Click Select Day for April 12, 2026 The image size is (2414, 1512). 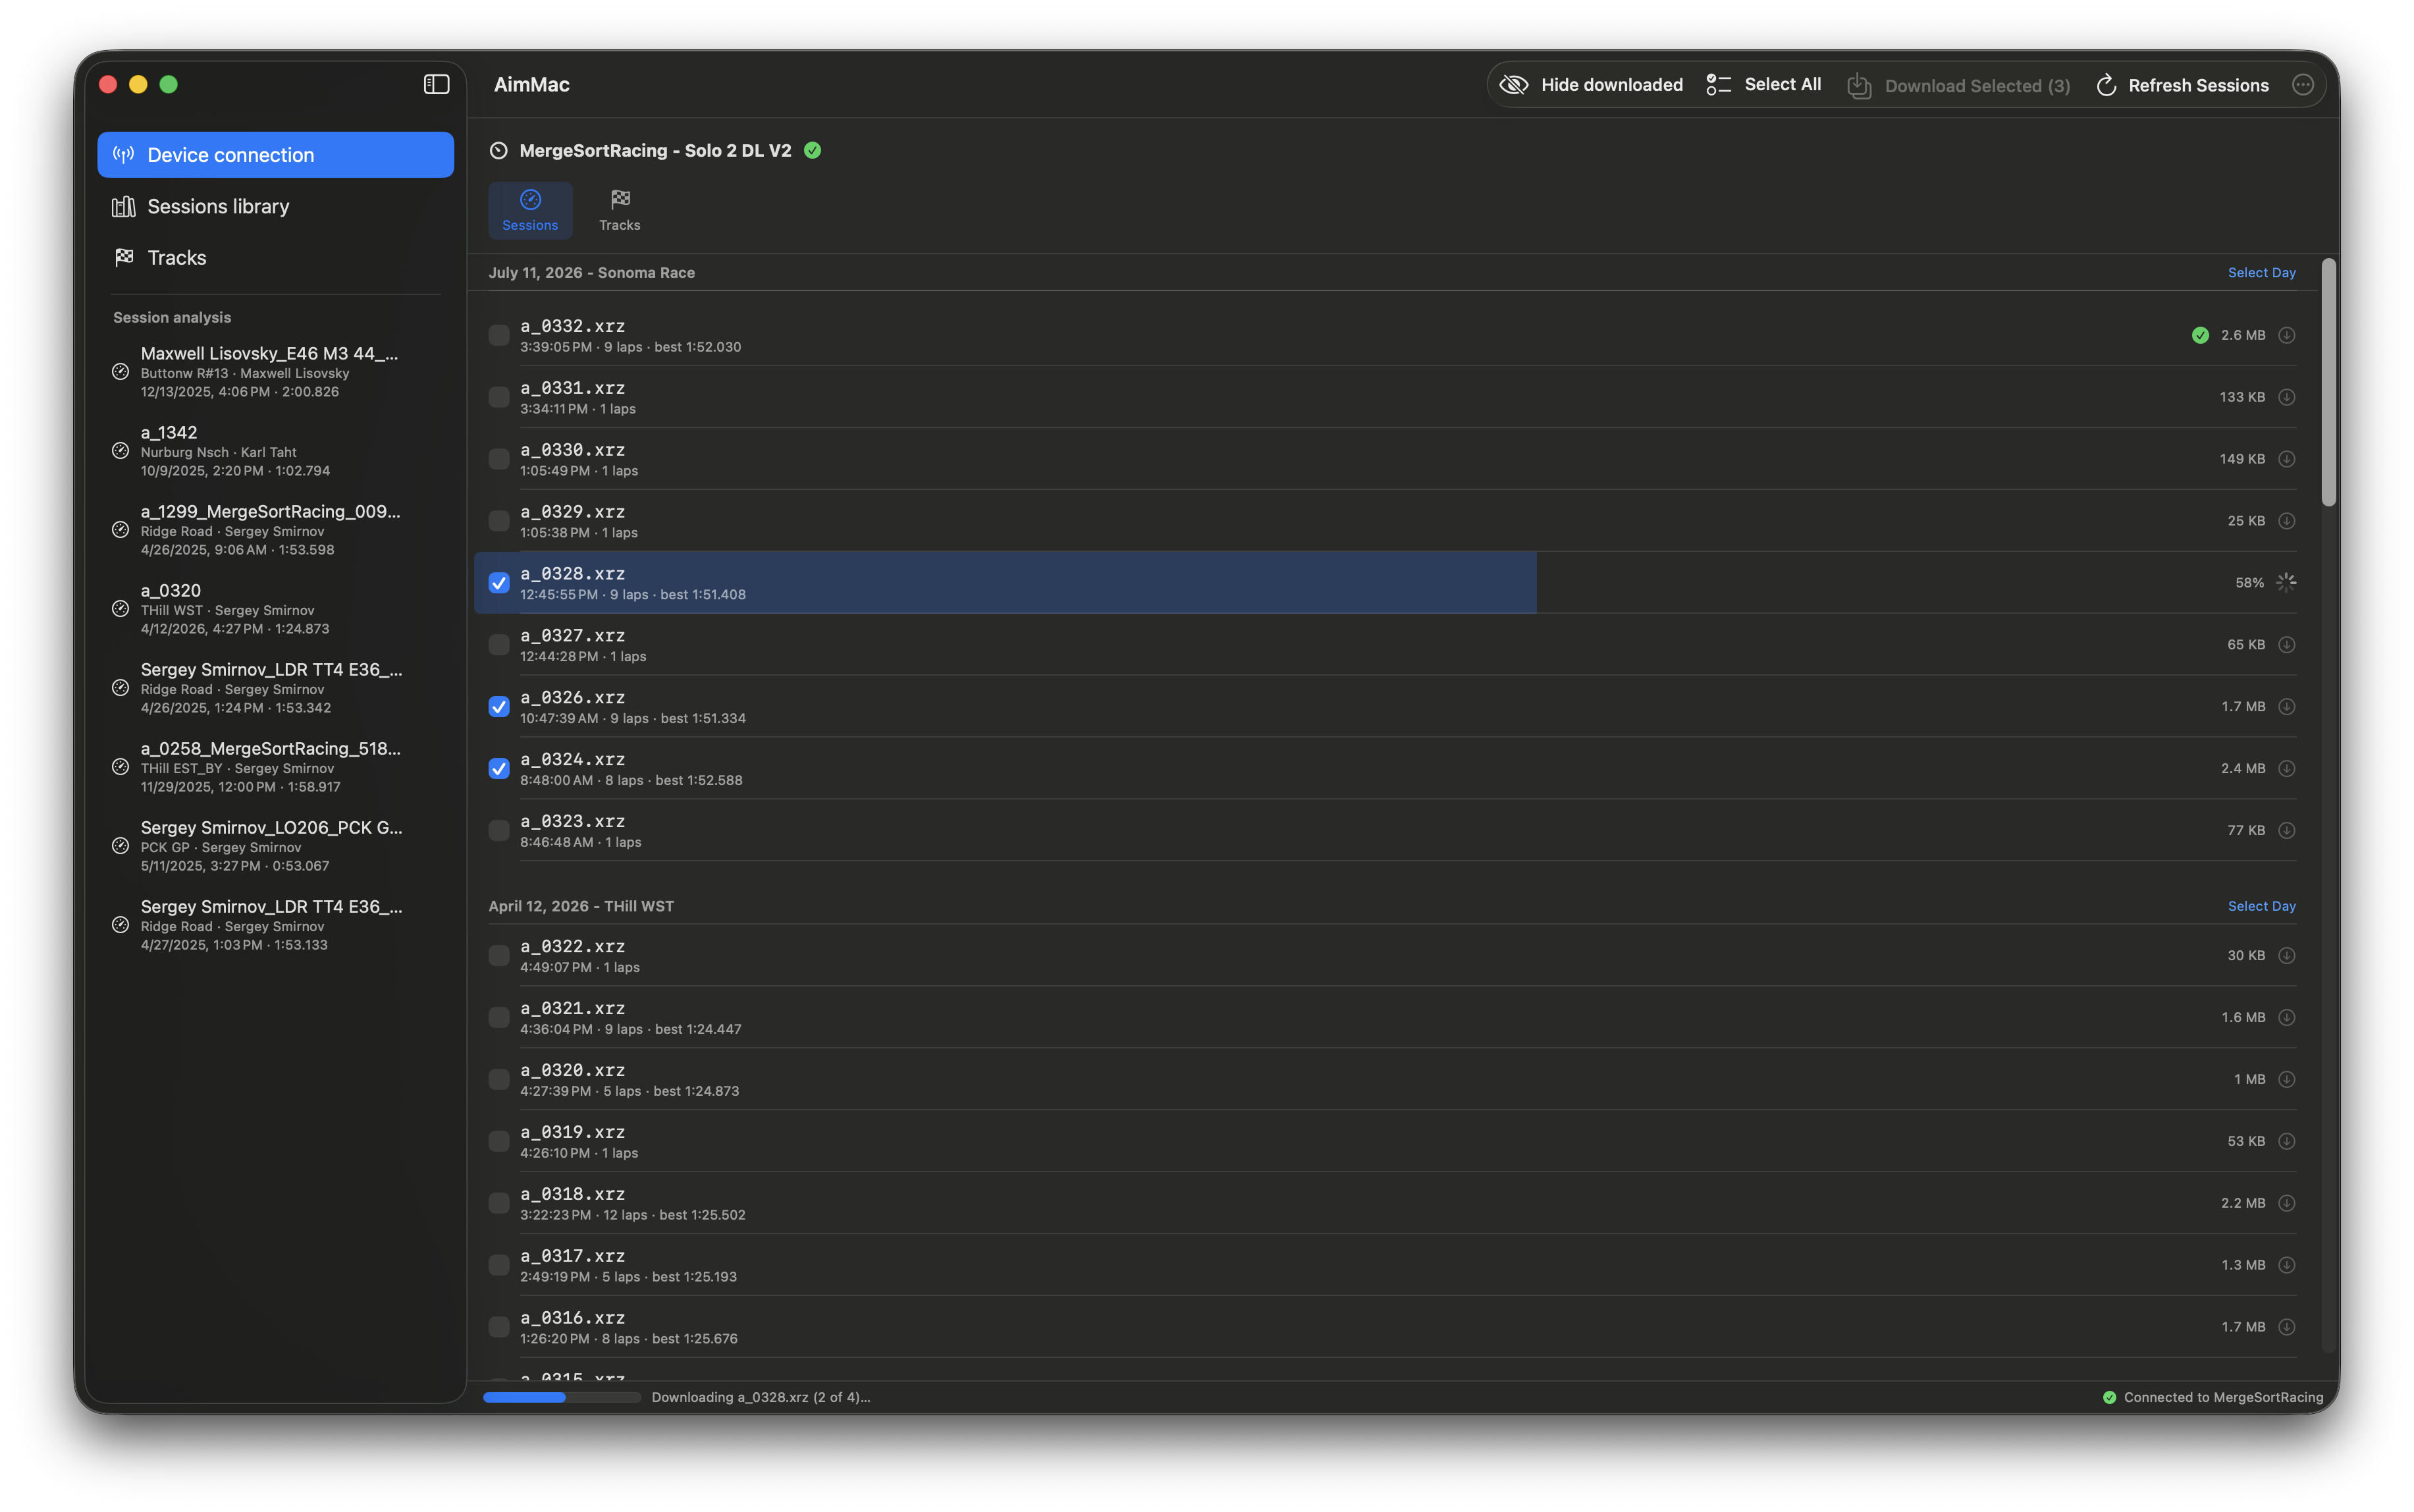(x=2261, y=907)
